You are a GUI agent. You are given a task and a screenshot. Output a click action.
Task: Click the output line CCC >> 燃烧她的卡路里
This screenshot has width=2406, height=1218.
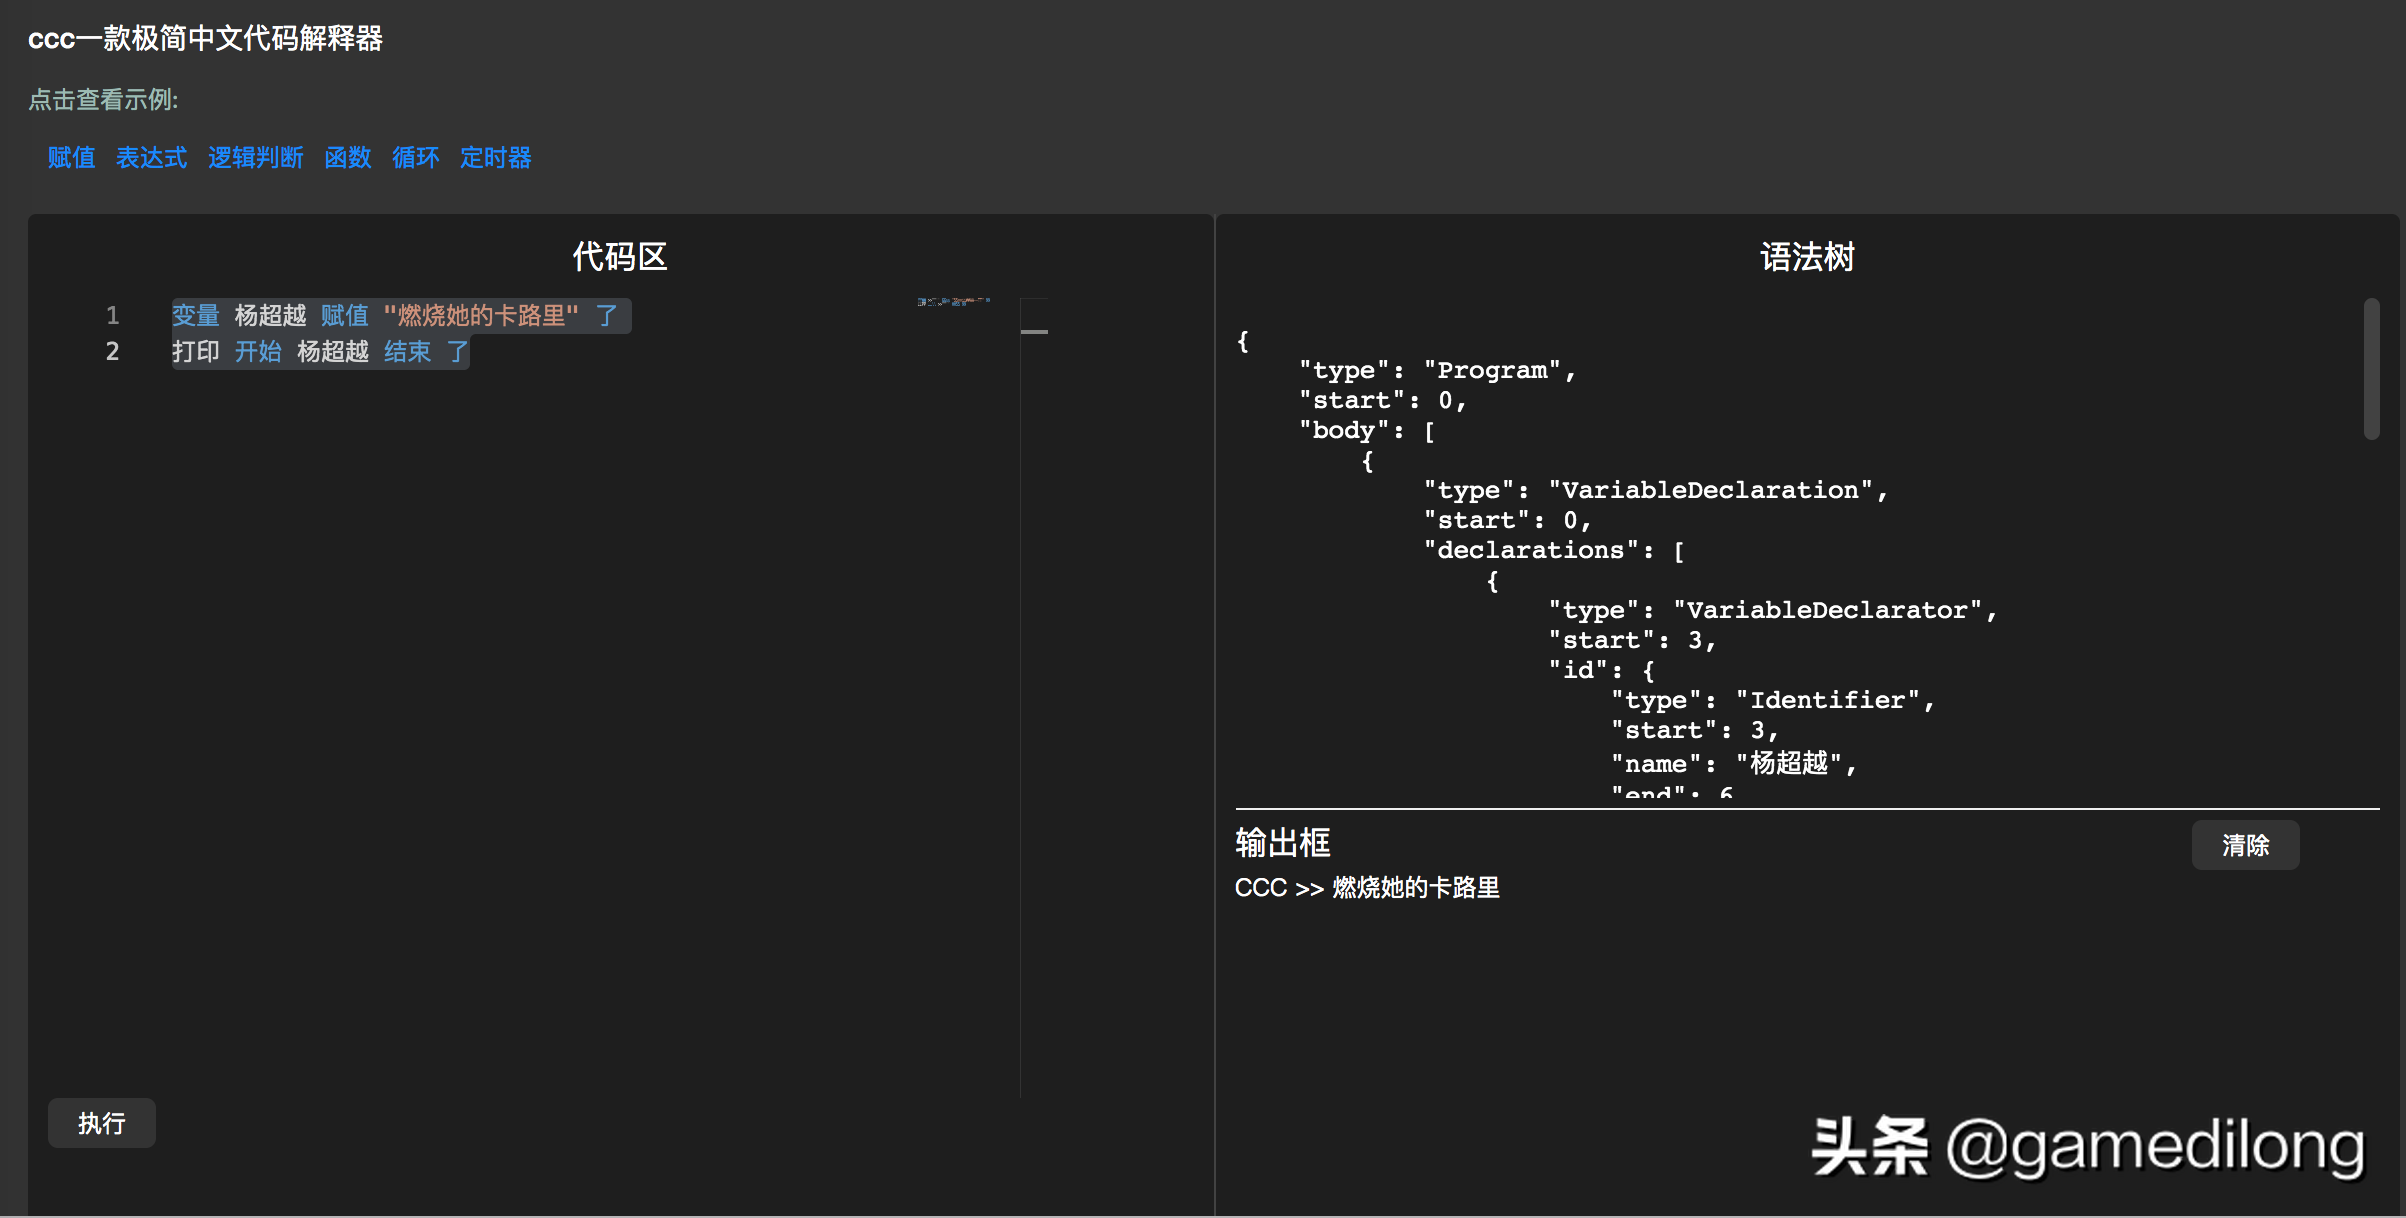click(1367, 888)
